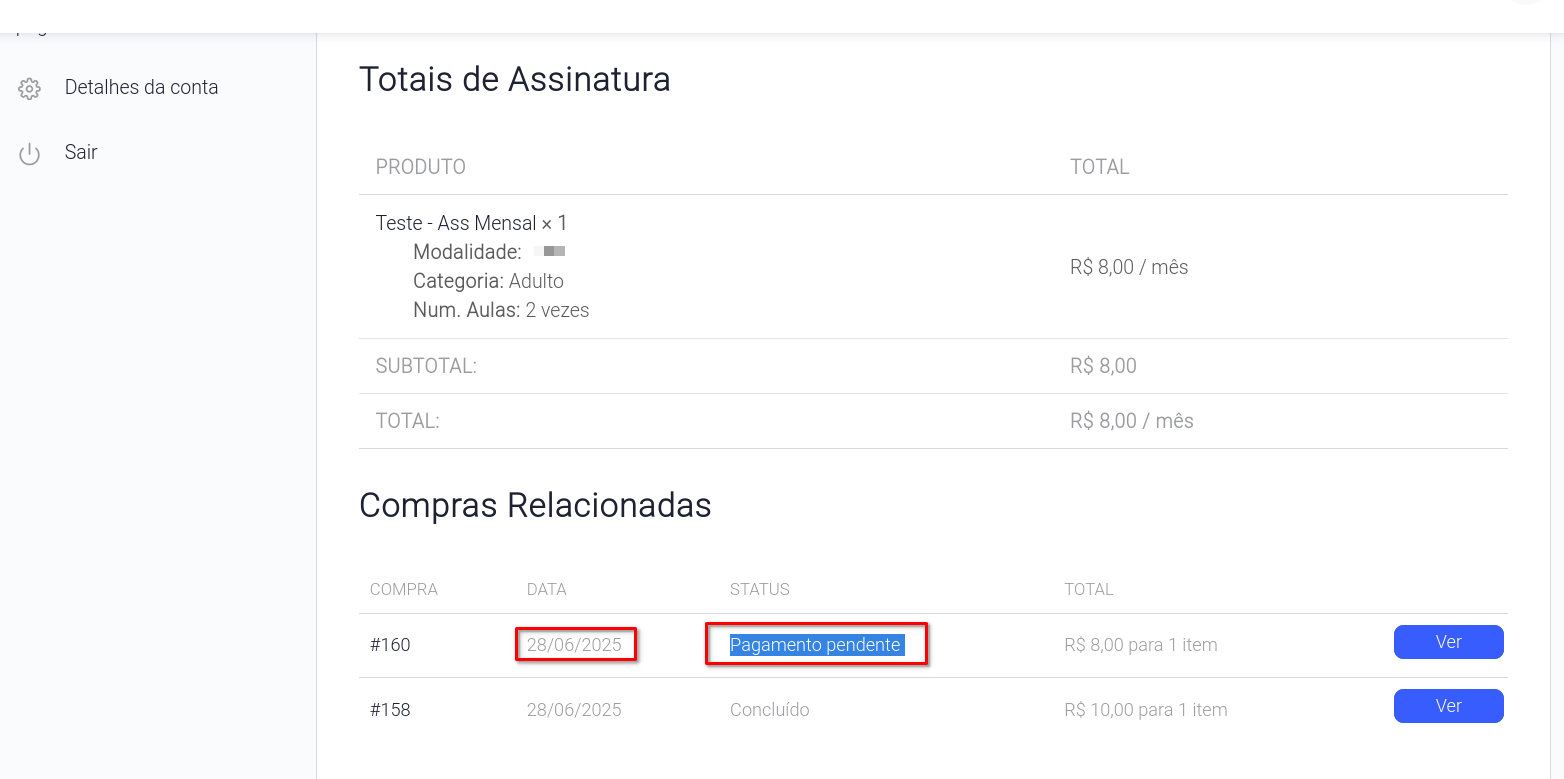
Task: Click Teste - Ass Mensal product name
Action: click(456, 223)
